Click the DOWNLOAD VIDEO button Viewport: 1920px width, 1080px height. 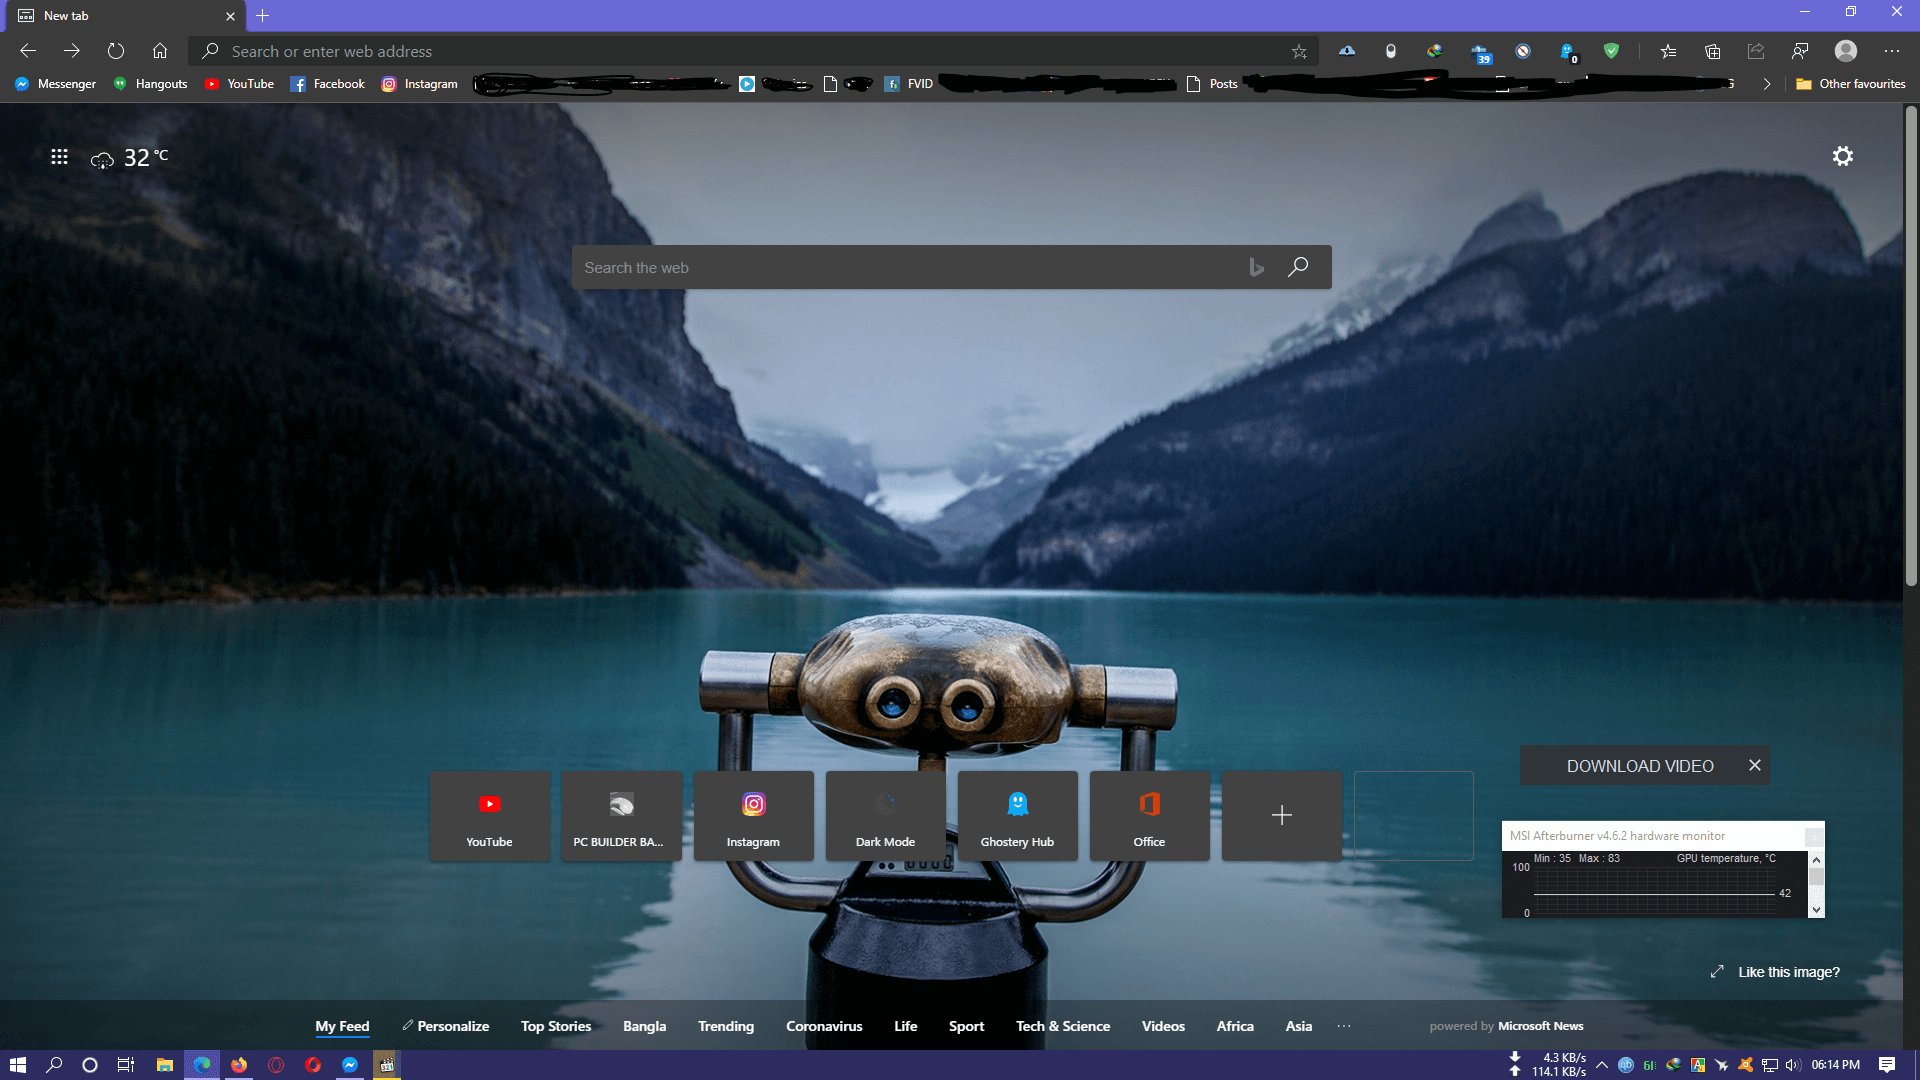(x=1639, y=766)
